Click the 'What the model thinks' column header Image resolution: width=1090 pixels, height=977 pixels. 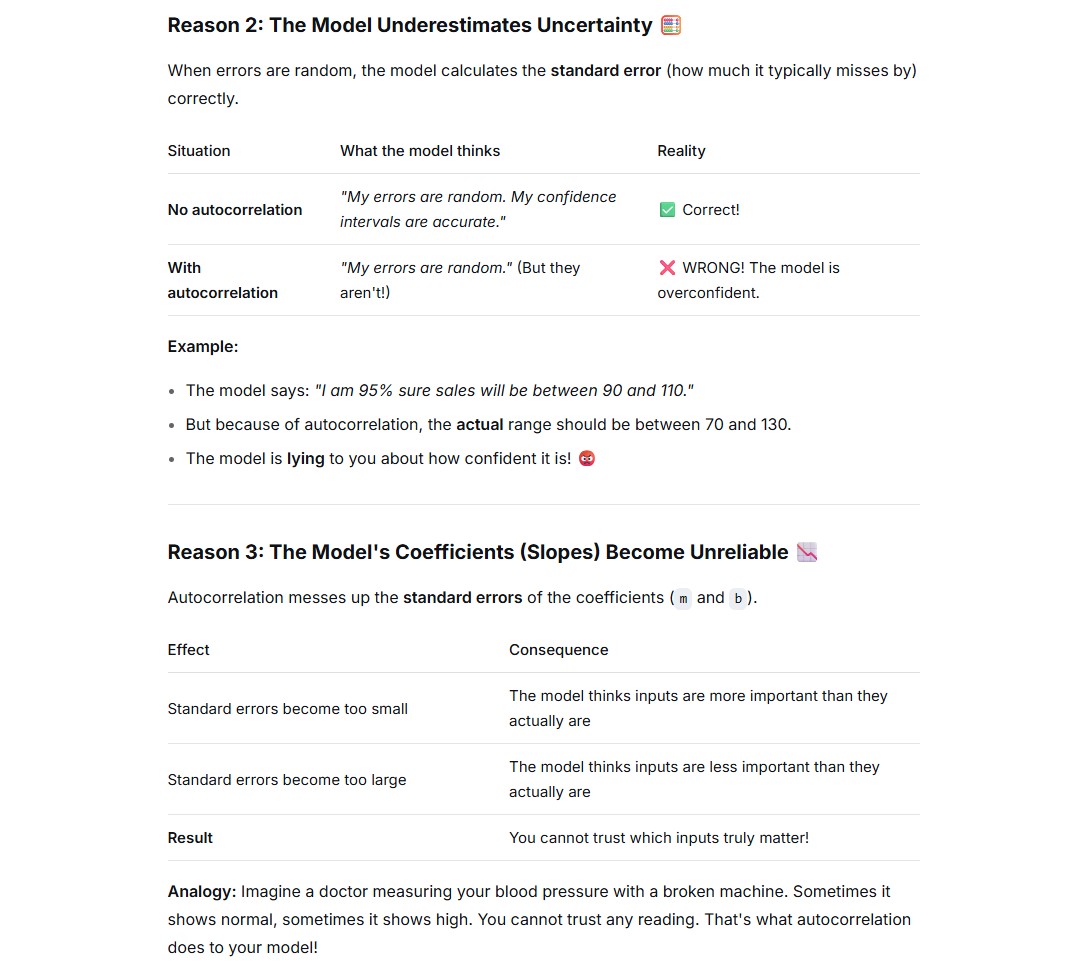(x=420, y=151)
